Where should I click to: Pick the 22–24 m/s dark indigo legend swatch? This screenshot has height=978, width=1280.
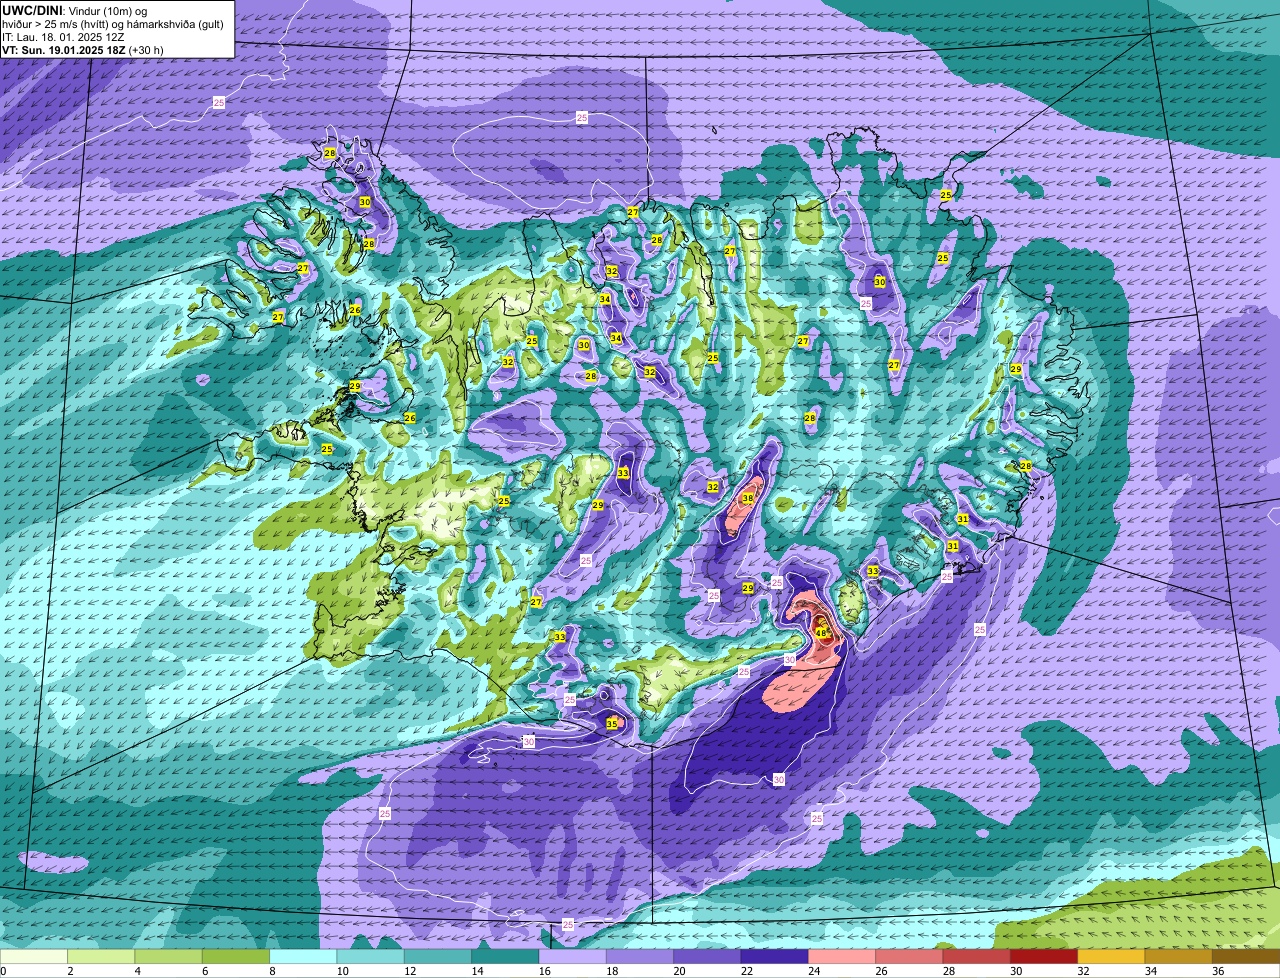click(774, 957)
